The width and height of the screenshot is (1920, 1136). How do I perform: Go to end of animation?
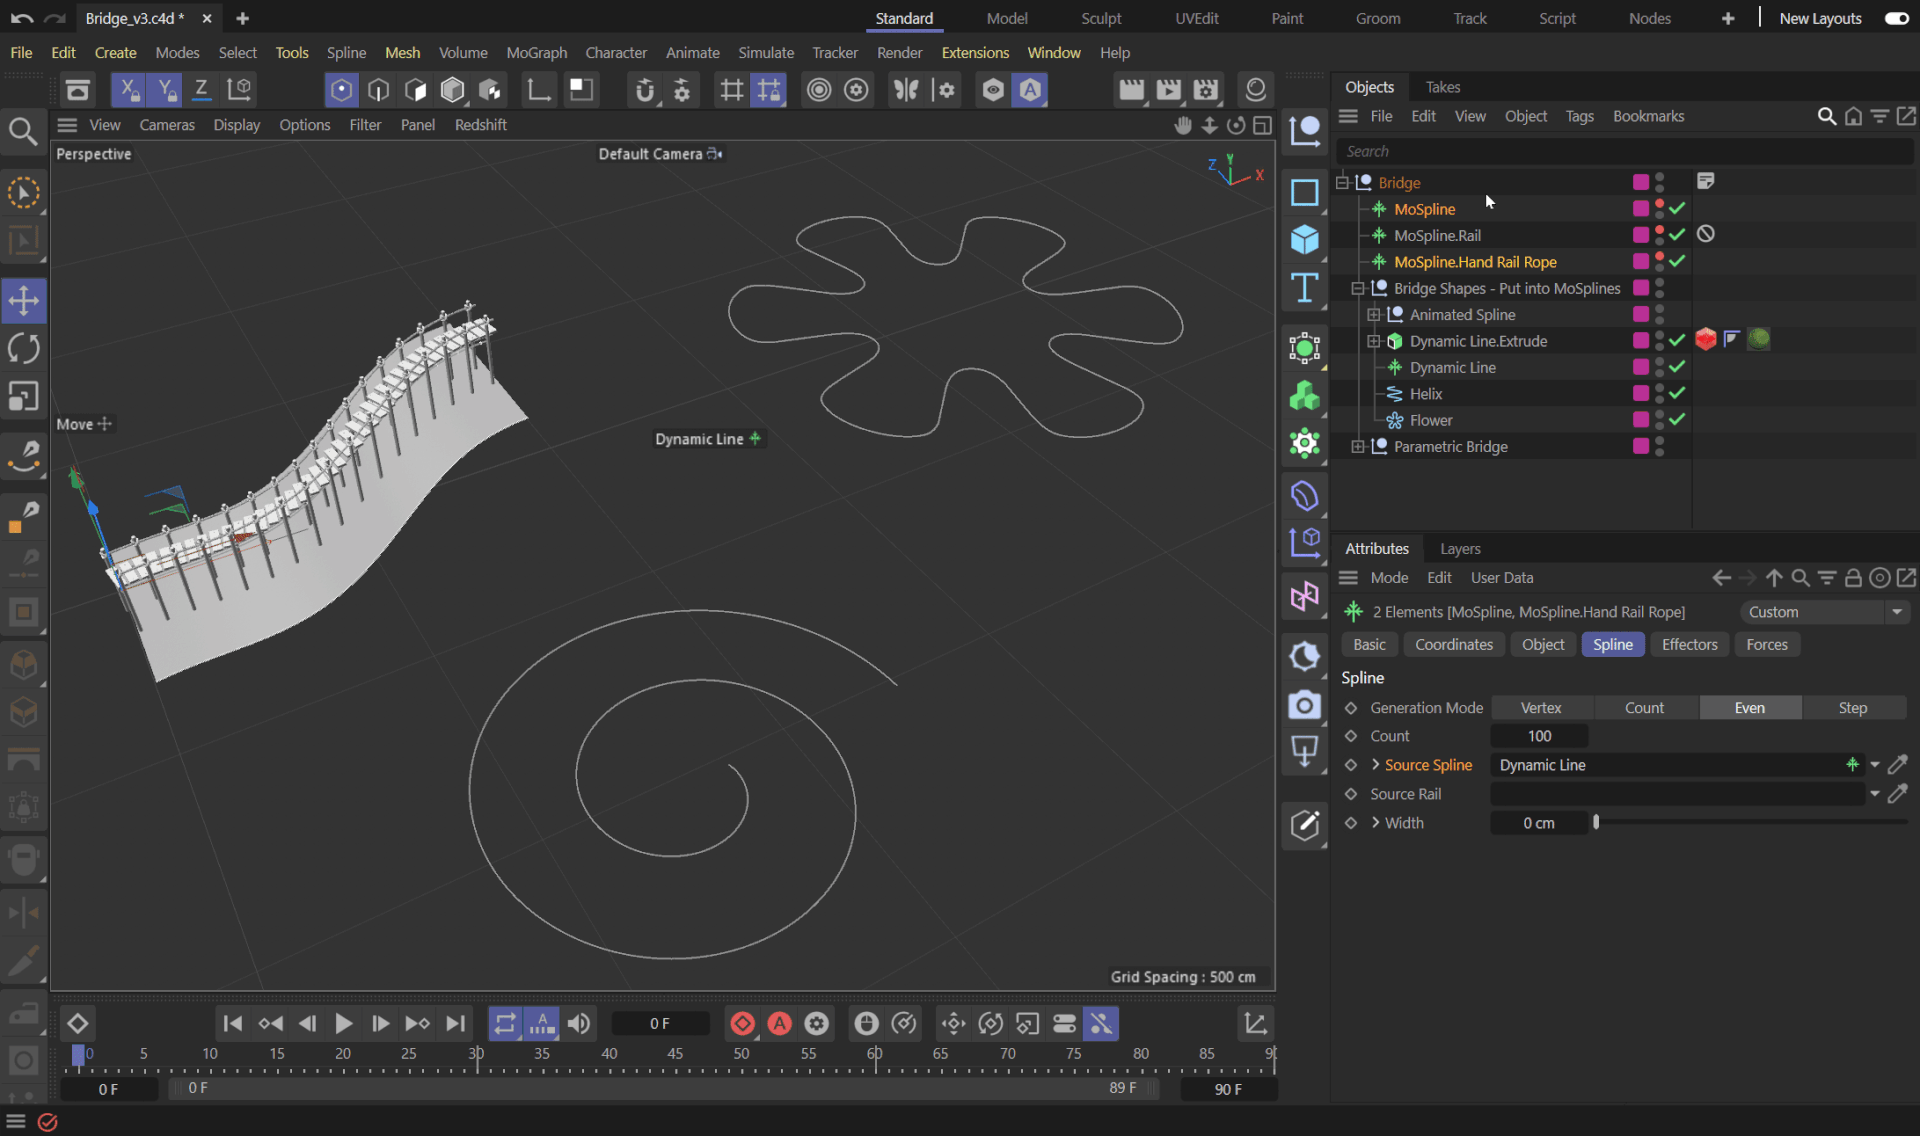pyautogui.click(x=455, y=1023)
